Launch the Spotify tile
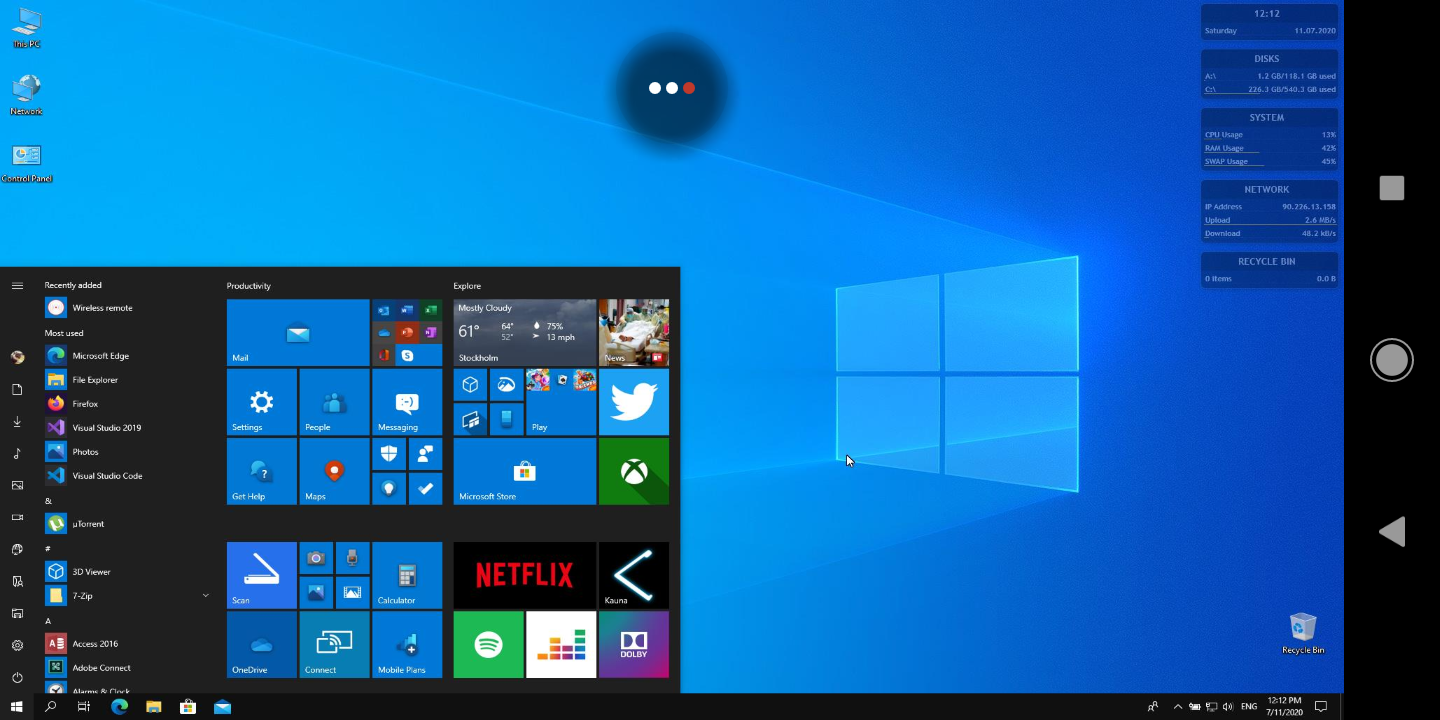Image resolution: width=1440 pixels, height=720 pixels. point(489,645)
